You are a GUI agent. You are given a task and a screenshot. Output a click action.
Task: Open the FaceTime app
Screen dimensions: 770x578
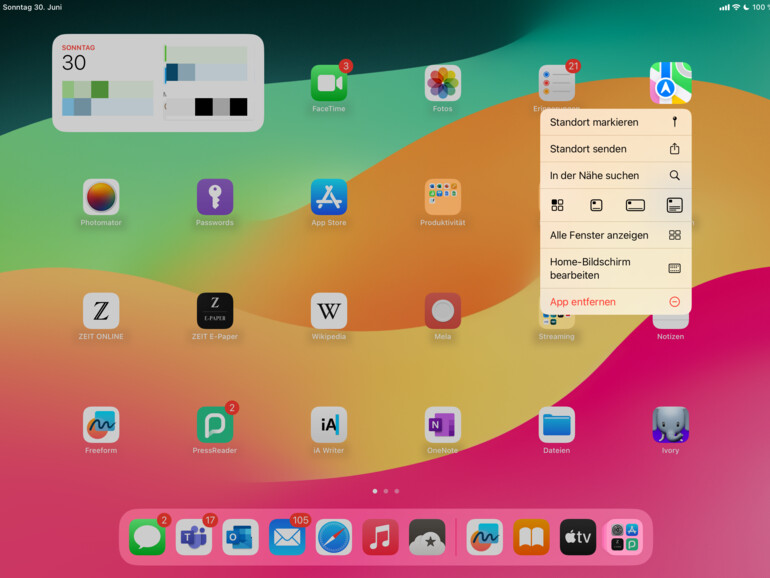point(329,83)
